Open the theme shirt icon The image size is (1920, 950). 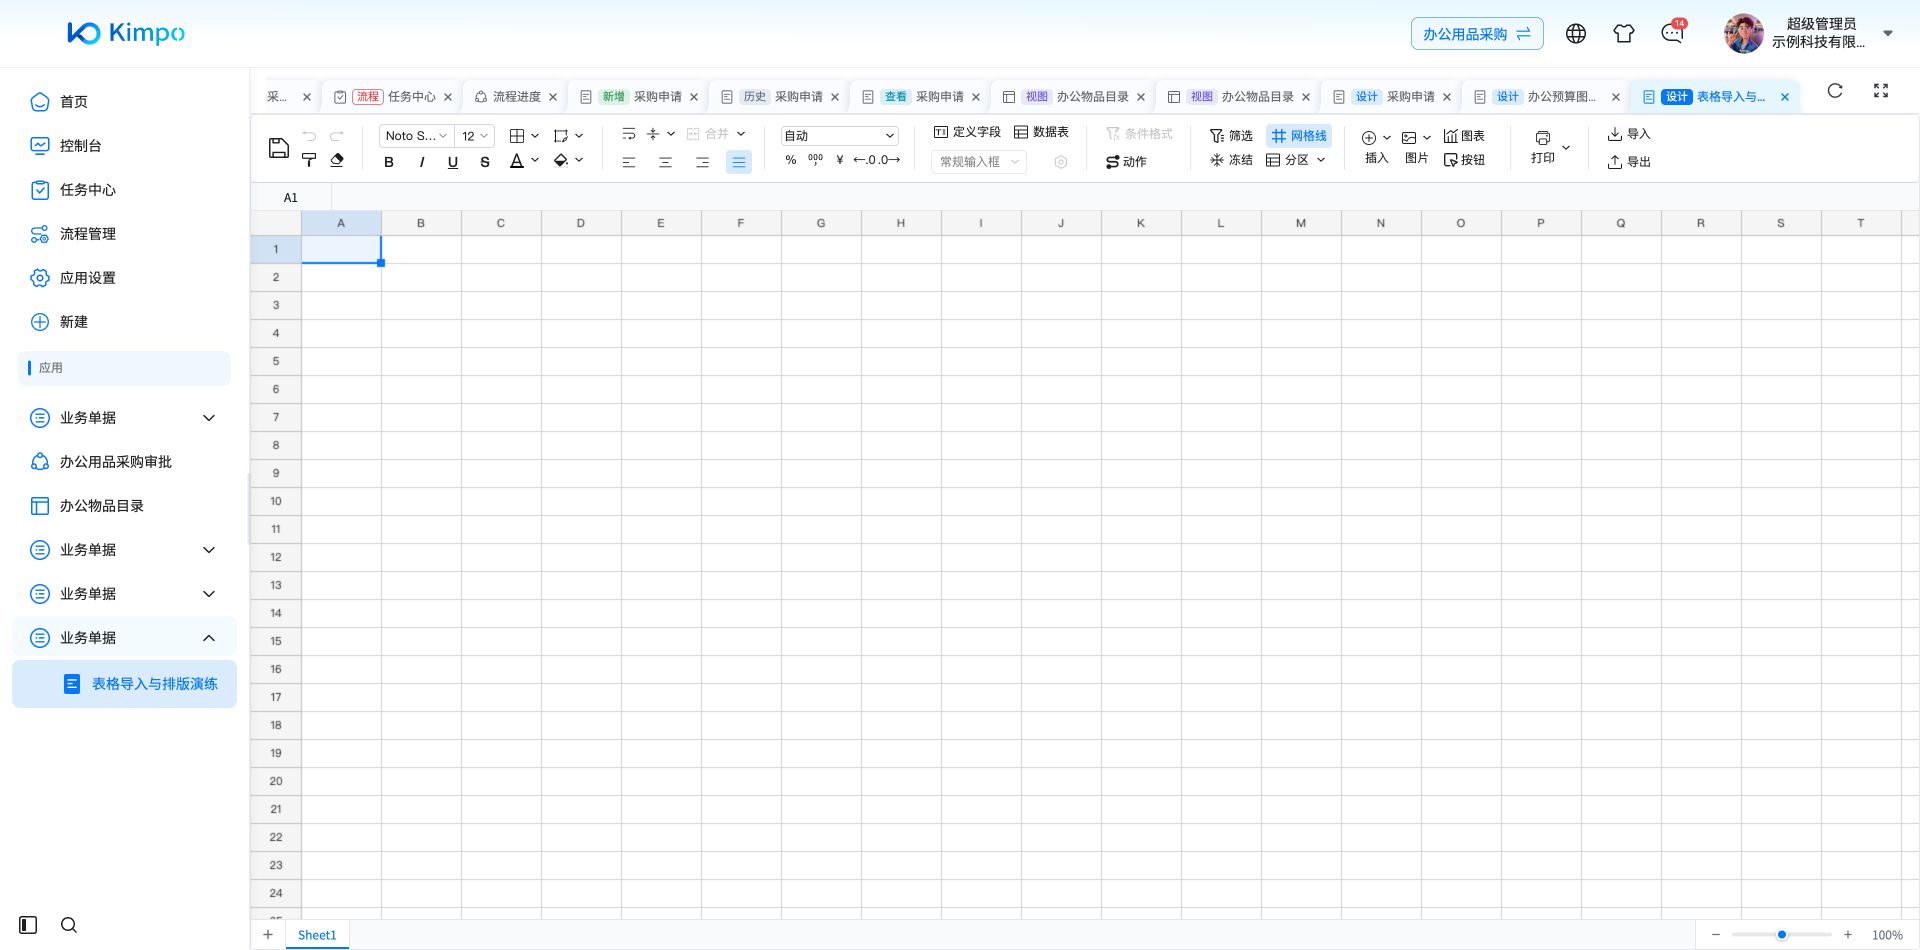pos(1624,33)
